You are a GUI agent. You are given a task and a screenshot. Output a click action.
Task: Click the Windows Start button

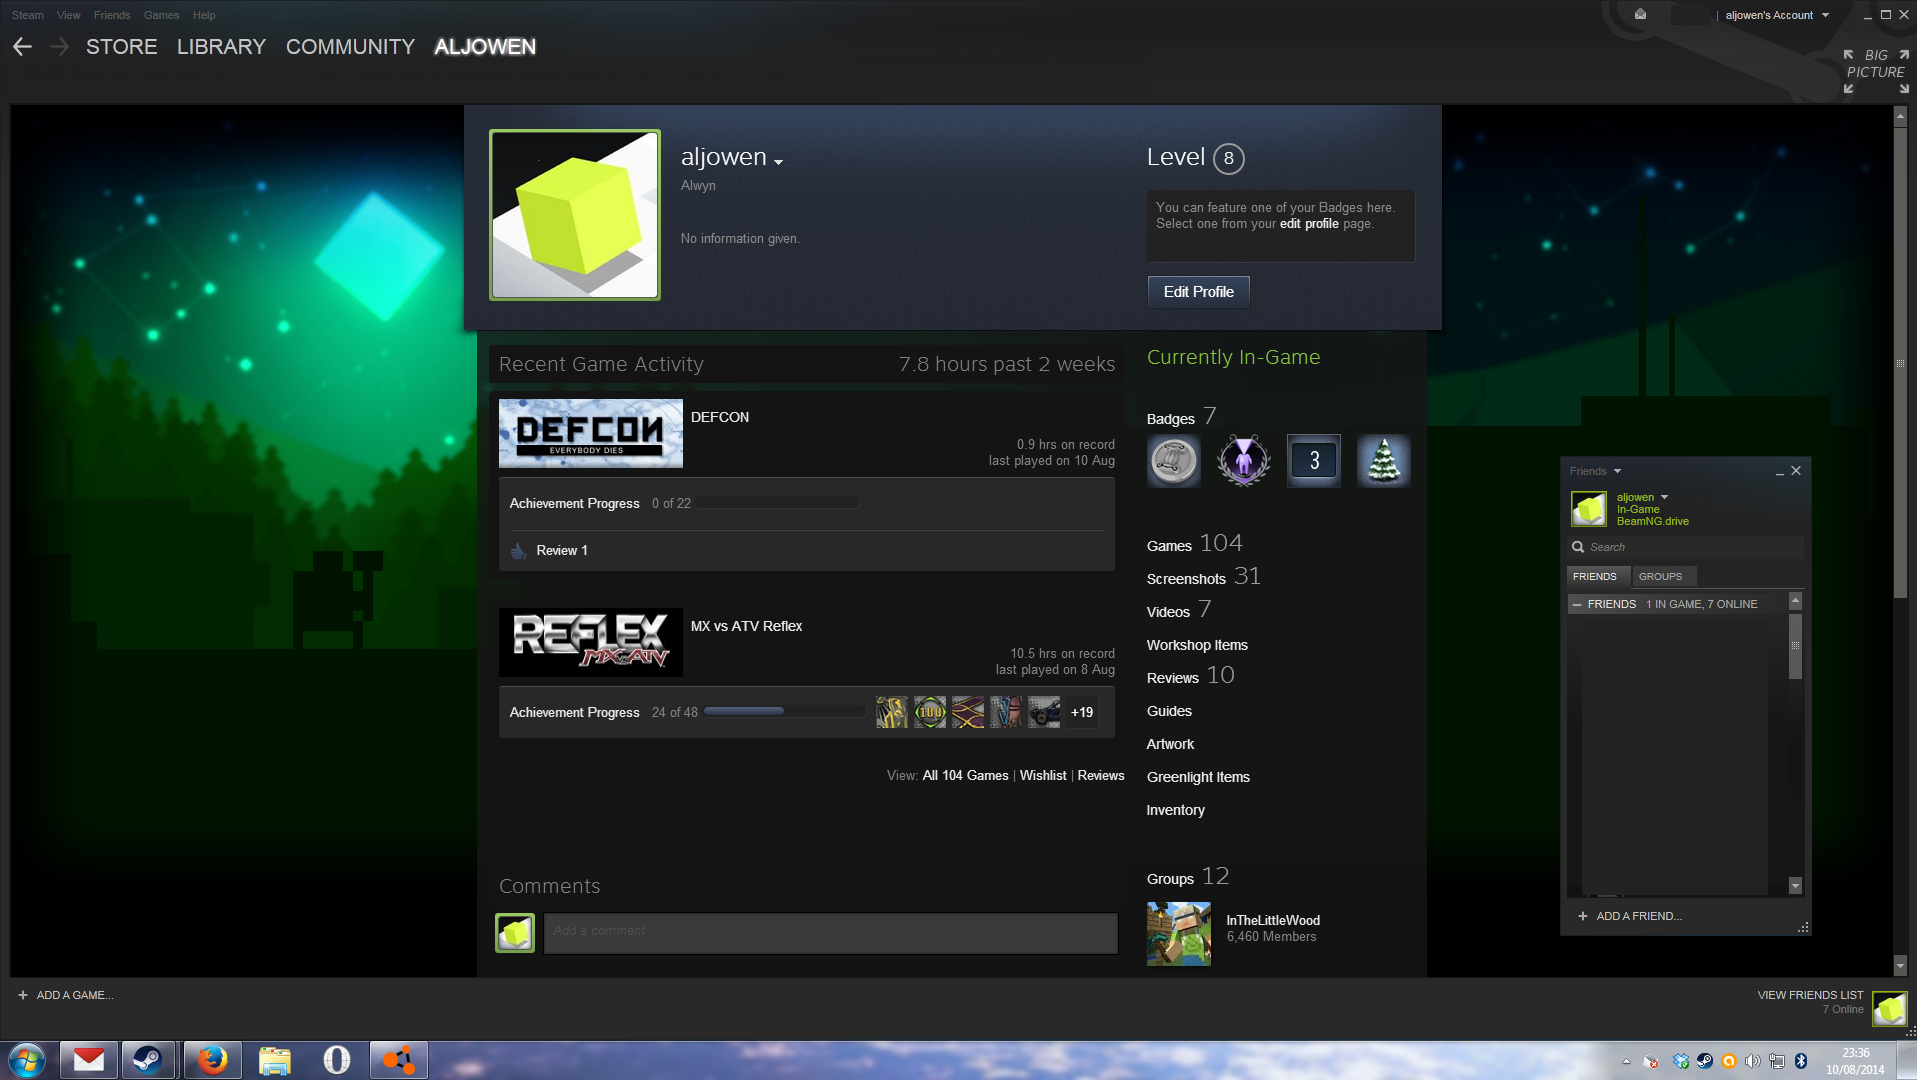pos(27,1060)
